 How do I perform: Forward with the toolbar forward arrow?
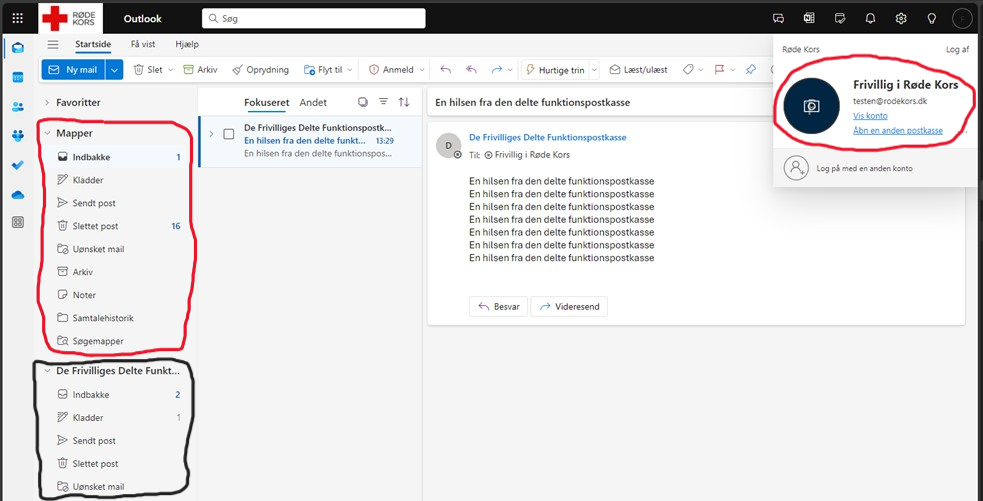[497, 70]
